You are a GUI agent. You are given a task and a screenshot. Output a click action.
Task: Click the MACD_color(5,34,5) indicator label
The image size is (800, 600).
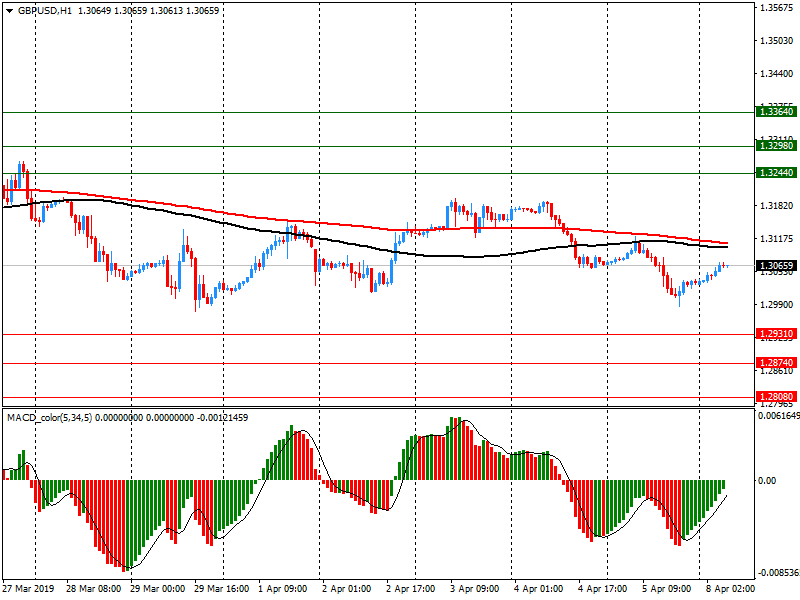pyautogui.click(x=50, y=417)
